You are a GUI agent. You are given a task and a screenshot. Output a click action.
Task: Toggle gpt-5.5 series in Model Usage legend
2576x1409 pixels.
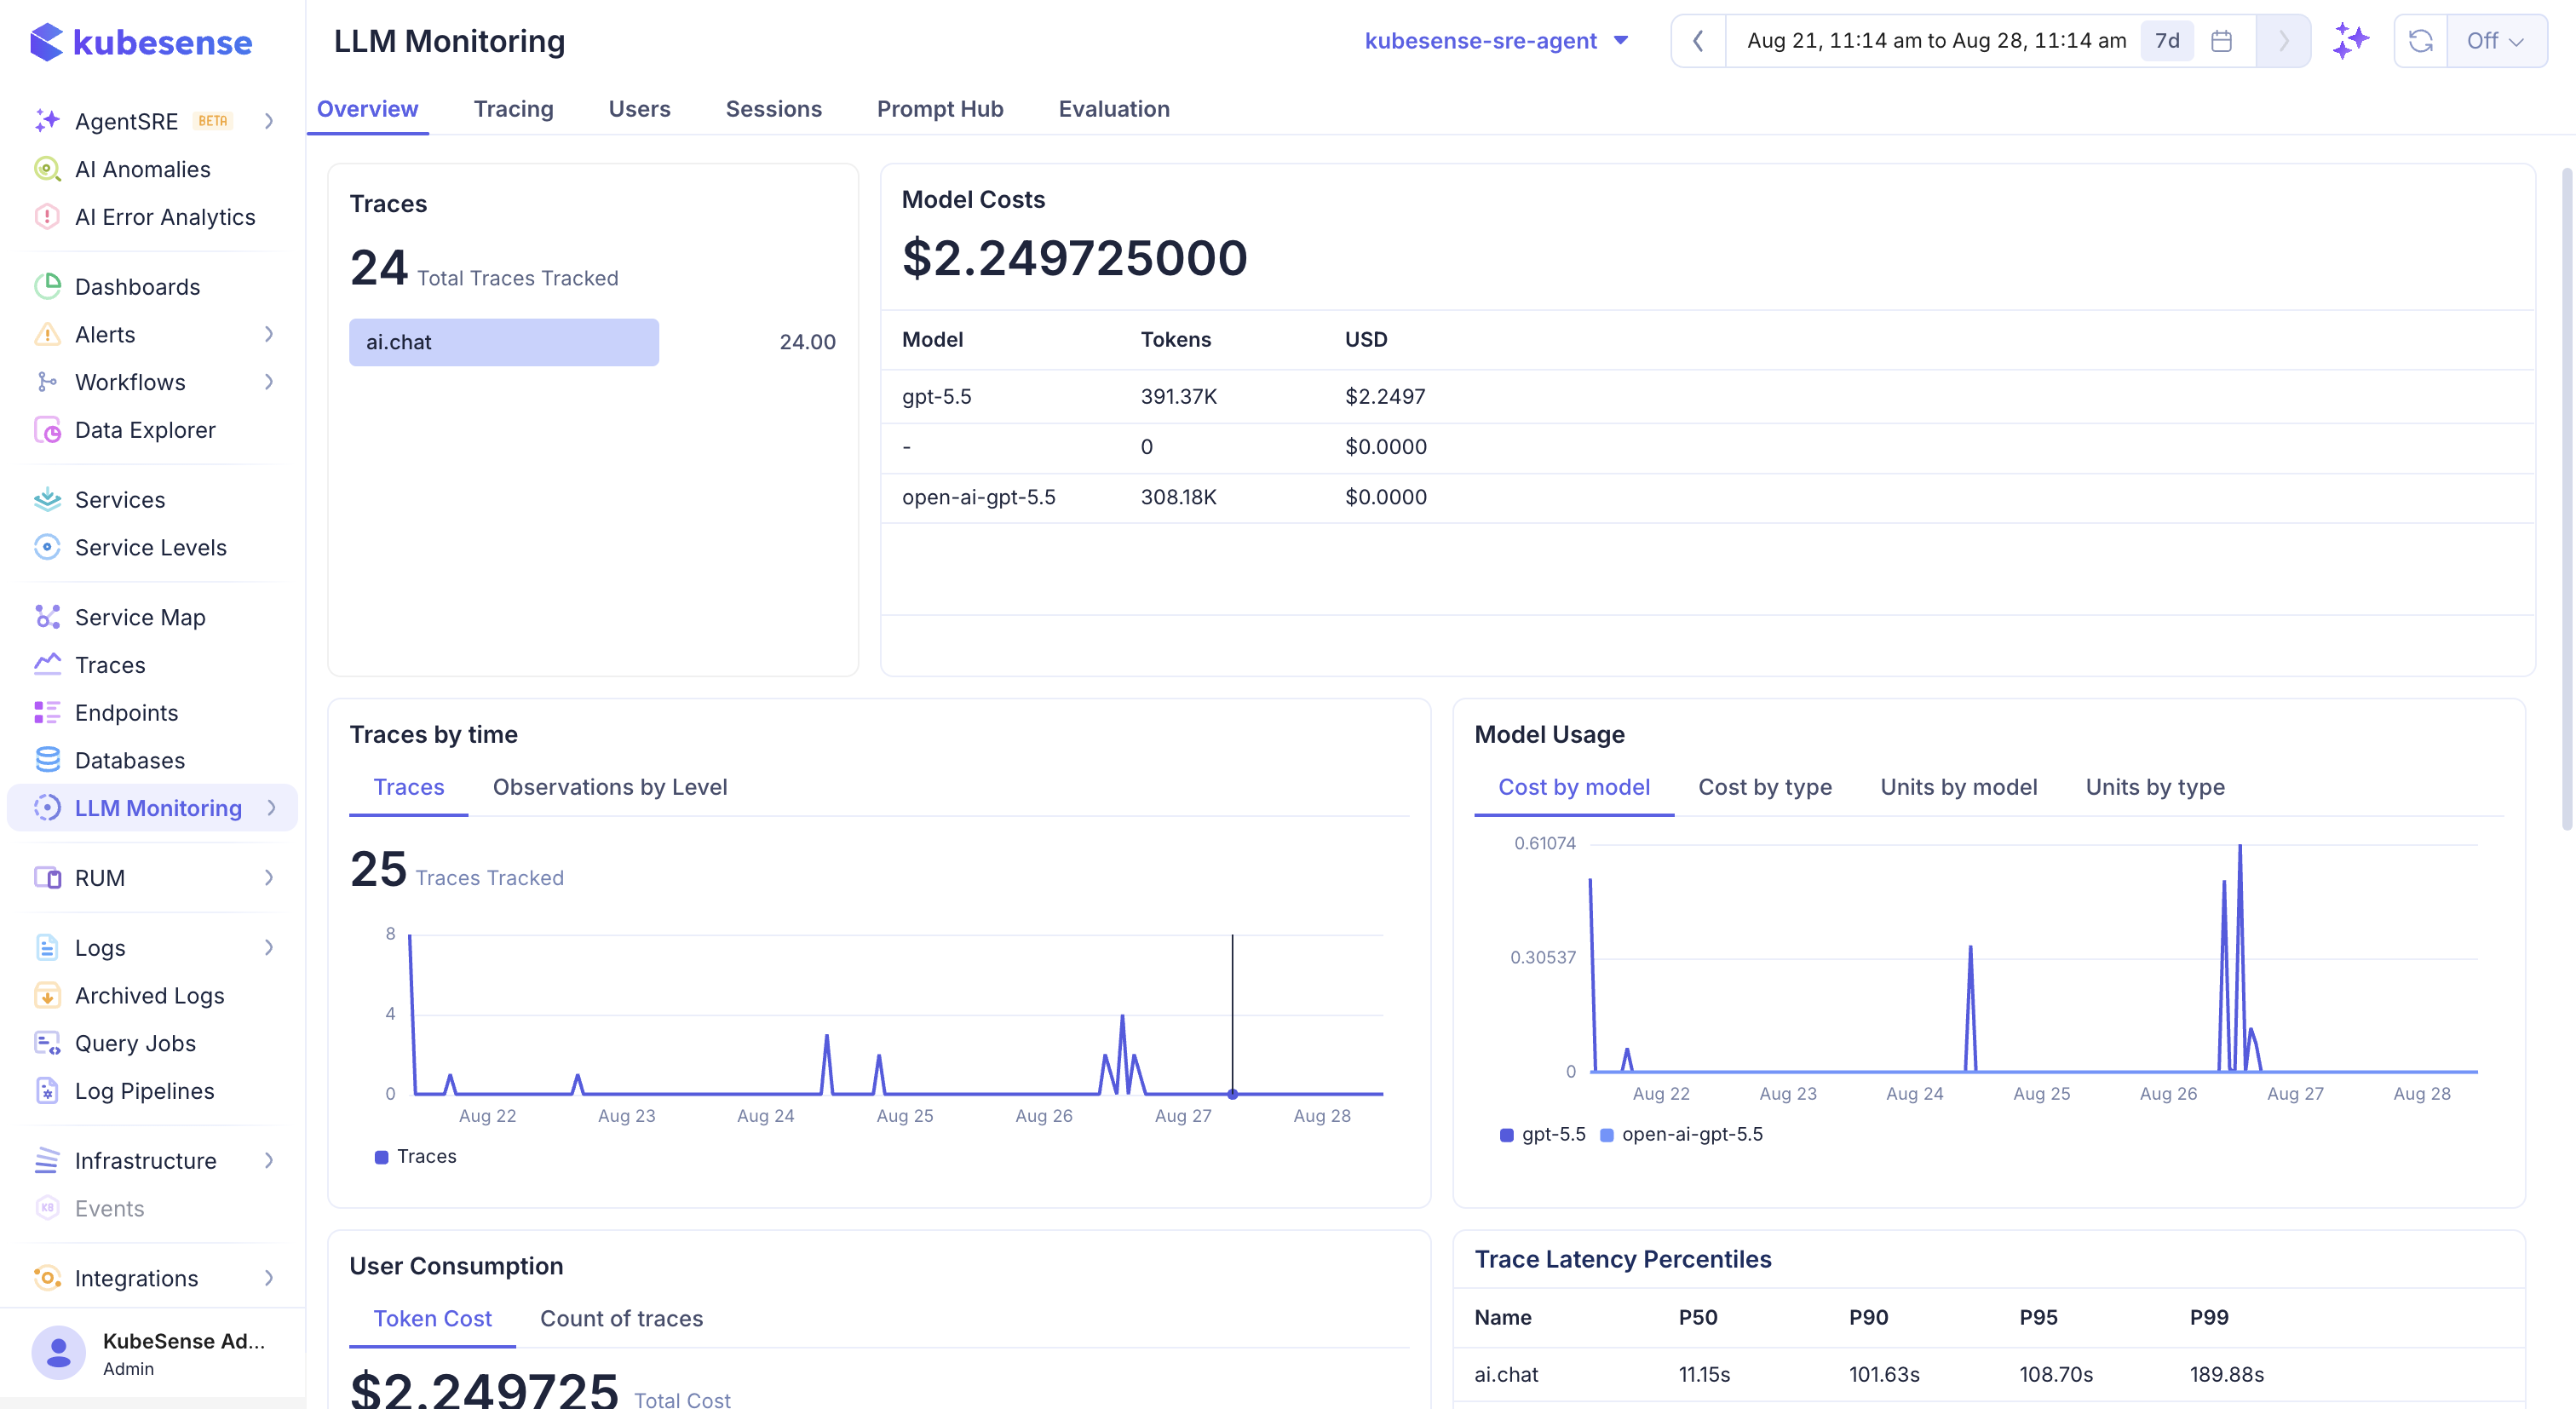[1543, 1134]
